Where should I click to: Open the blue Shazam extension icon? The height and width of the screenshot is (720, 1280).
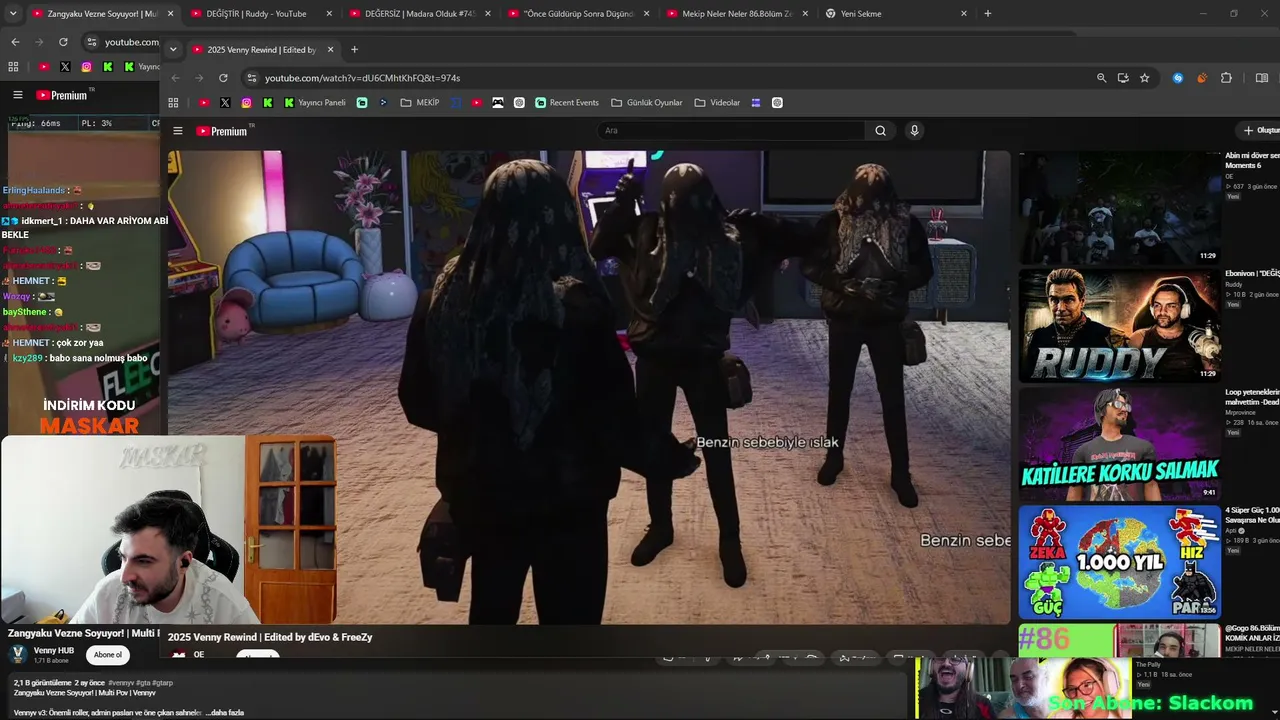pos(1178,78)
